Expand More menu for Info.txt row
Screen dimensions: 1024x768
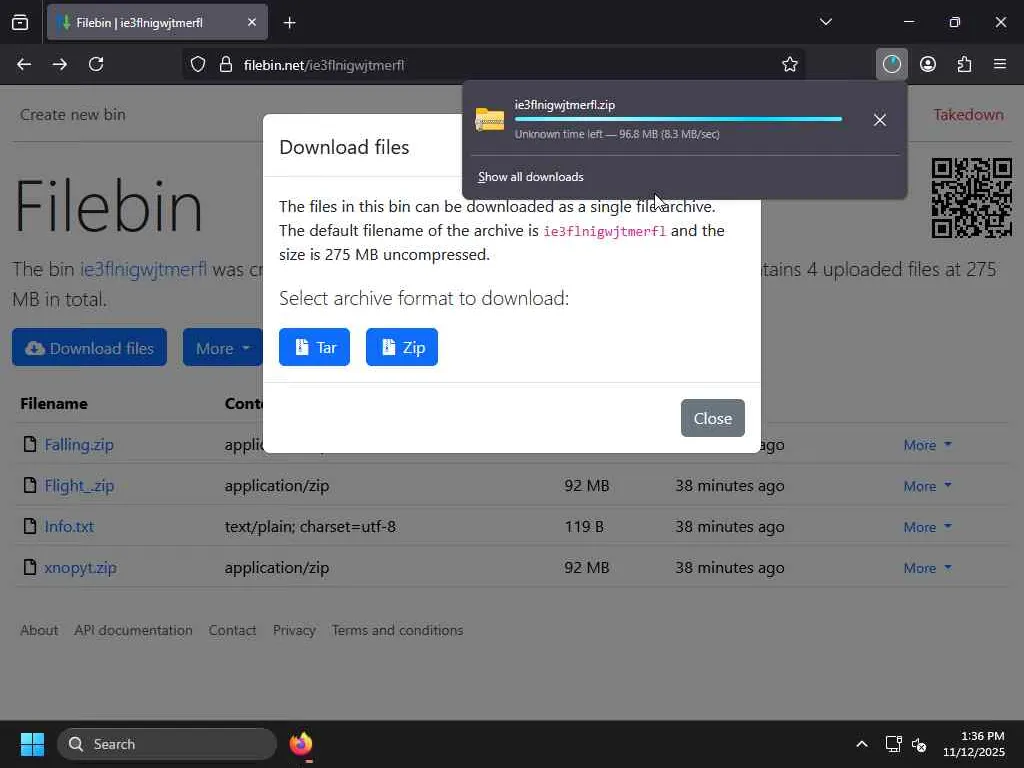(x=927, y=527)
